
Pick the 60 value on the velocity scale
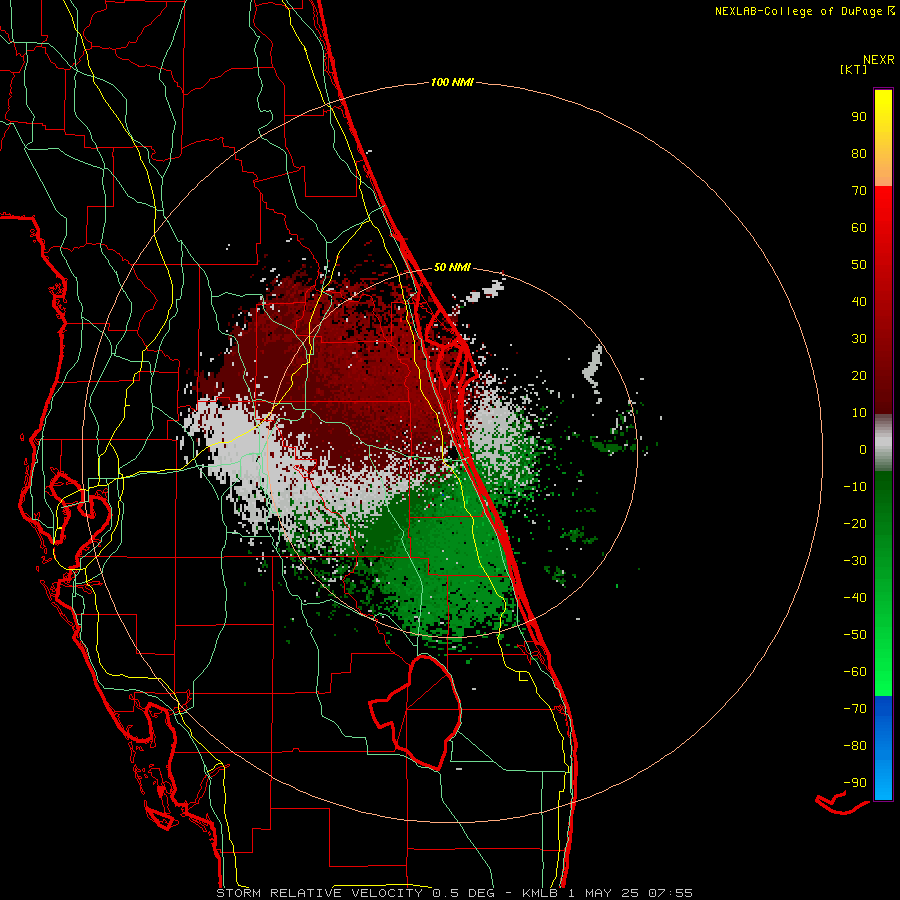coord(859,227)
